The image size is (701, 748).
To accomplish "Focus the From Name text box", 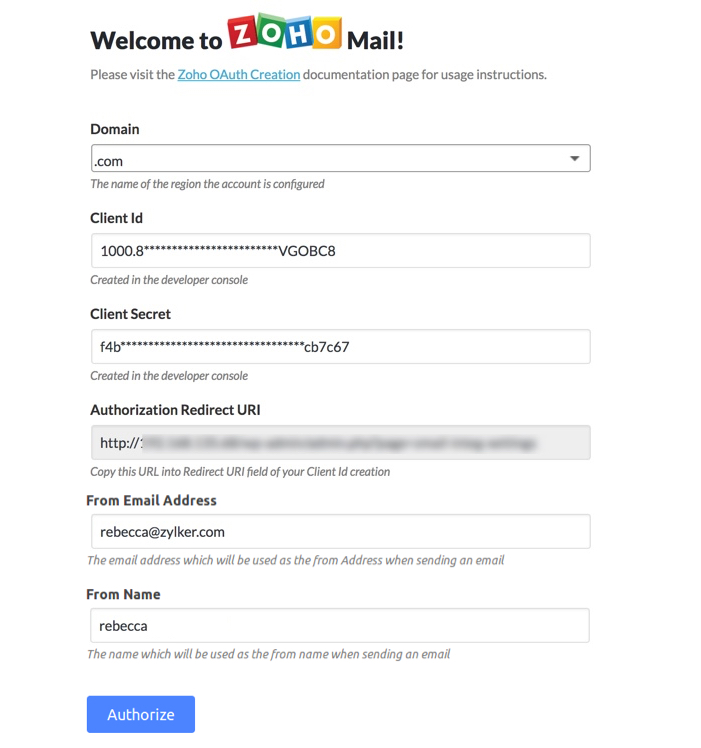I will pyautogui.click(x=340, y=626).
